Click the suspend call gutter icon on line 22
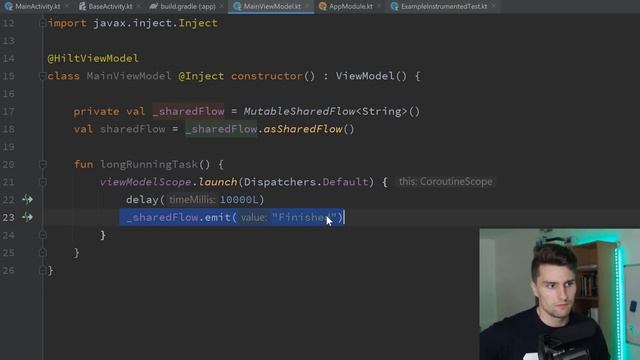This screenshot has width=640, height=360. click(27, 200)
